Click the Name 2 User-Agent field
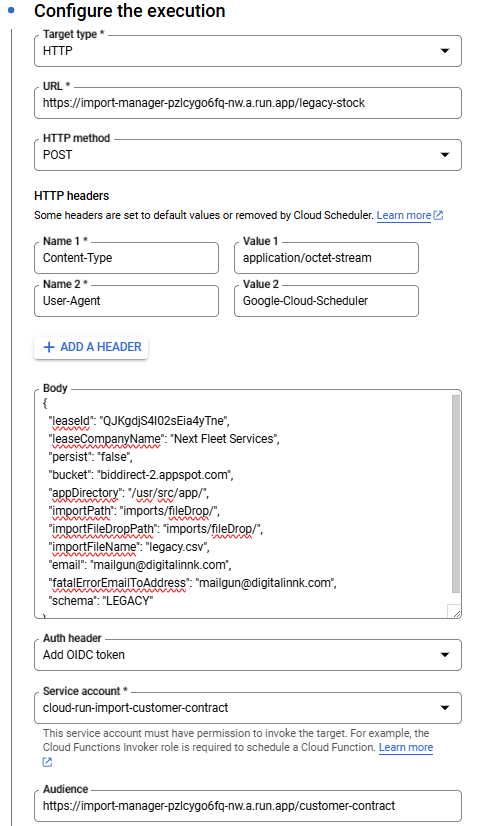This screenshot has height=826, width=490. tap(126, 301)
